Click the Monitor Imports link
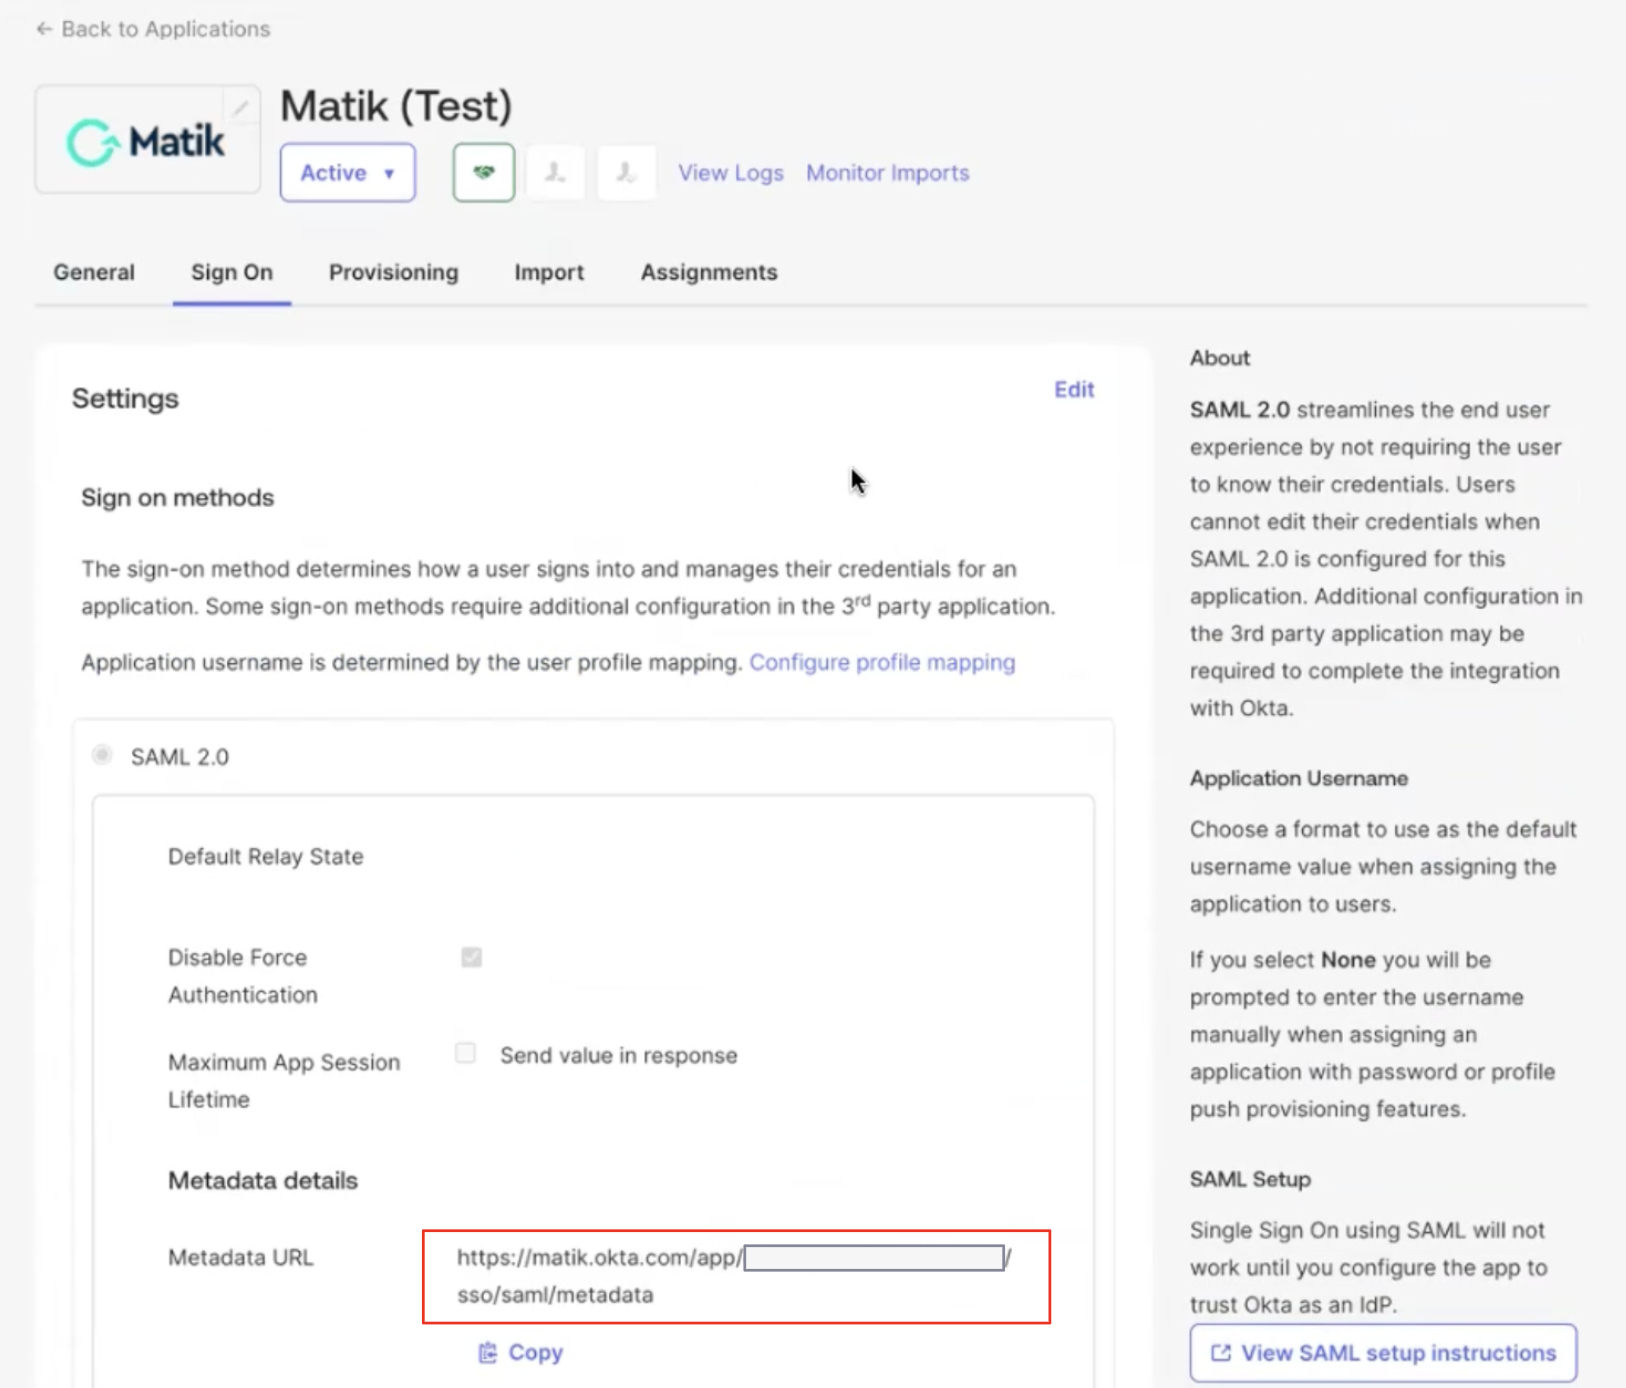1626x1388 pixels. point(887,173)
